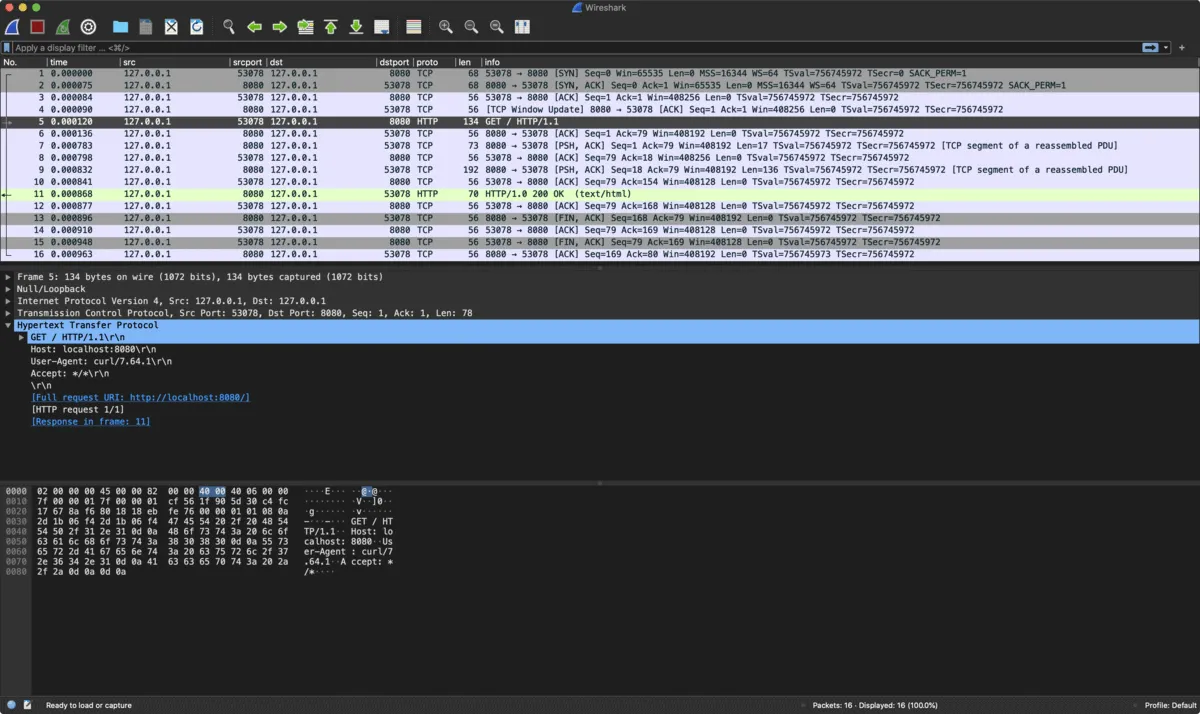Toggle auto-scroll during live capture

coord(381,27)
